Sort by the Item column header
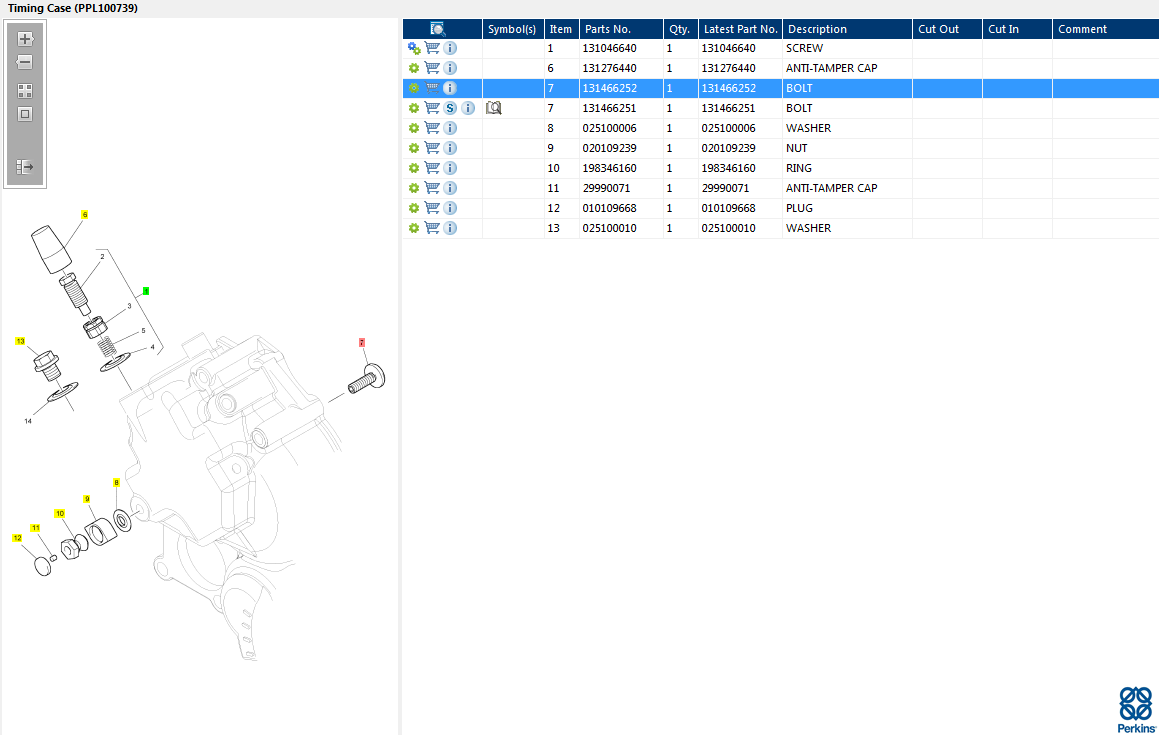The image size is (1159, 735). click(x=562, y=29)
